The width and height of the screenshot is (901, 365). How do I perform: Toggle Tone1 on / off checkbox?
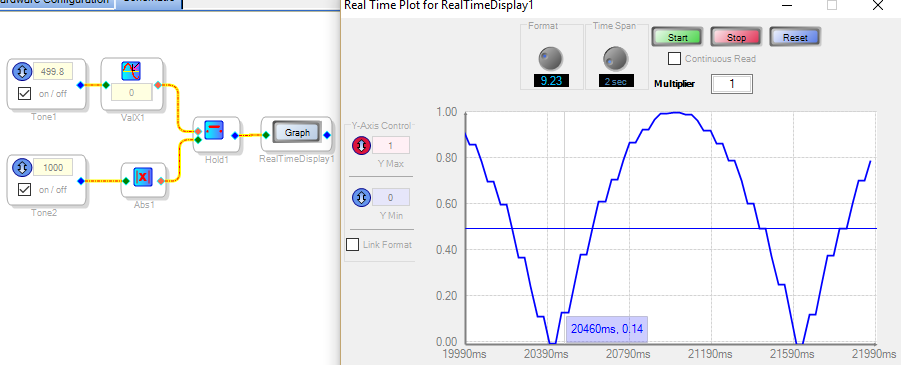click(x=24, y=94)
